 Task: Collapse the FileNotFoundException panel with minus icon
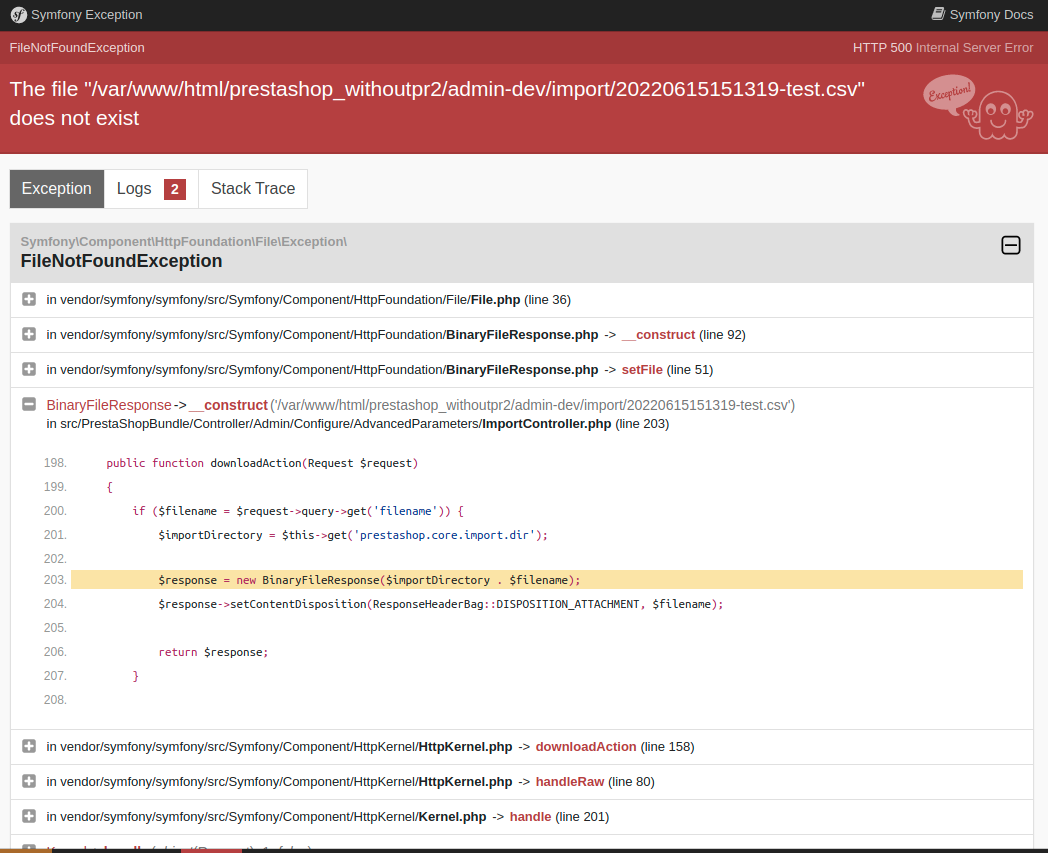coord(1010,245)
